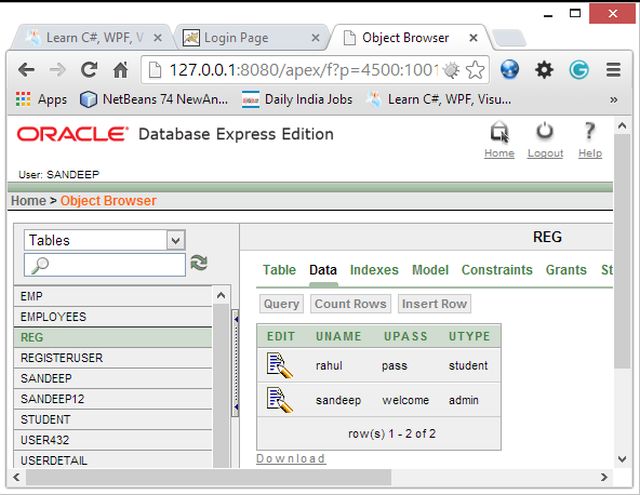The image size is (640, 495).
Task: Click the Home text link under icon
Action: pos(499,153)
